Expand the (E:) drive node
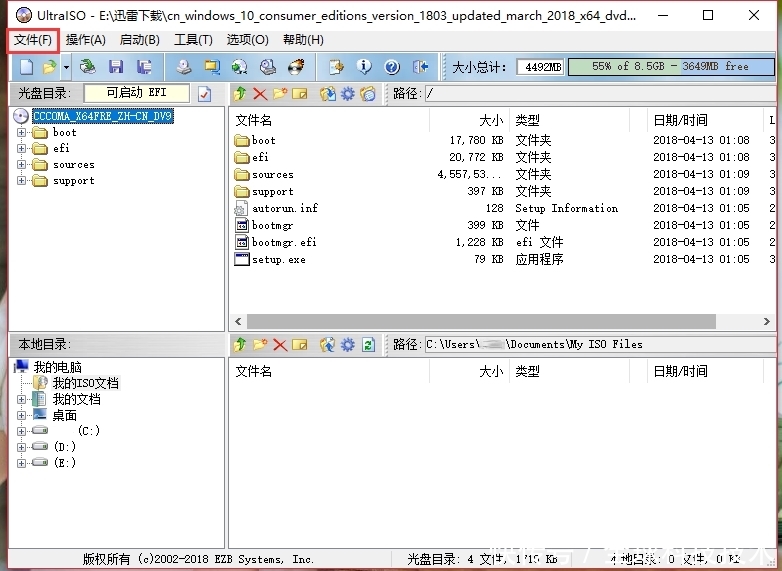 point(21,463)
